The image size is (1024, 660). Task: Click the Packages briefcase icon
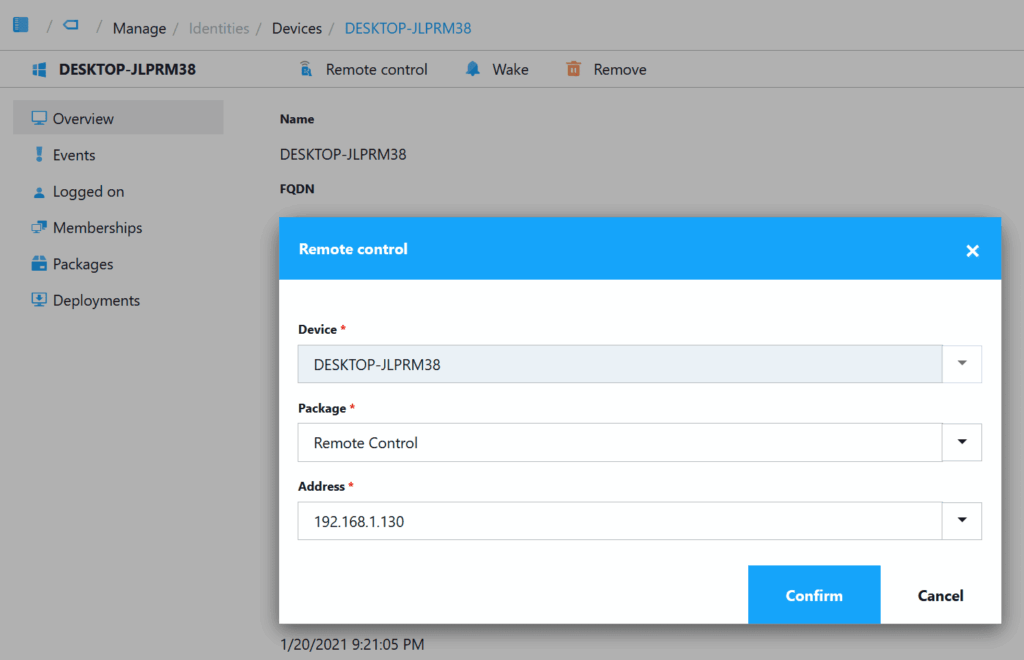39,264
